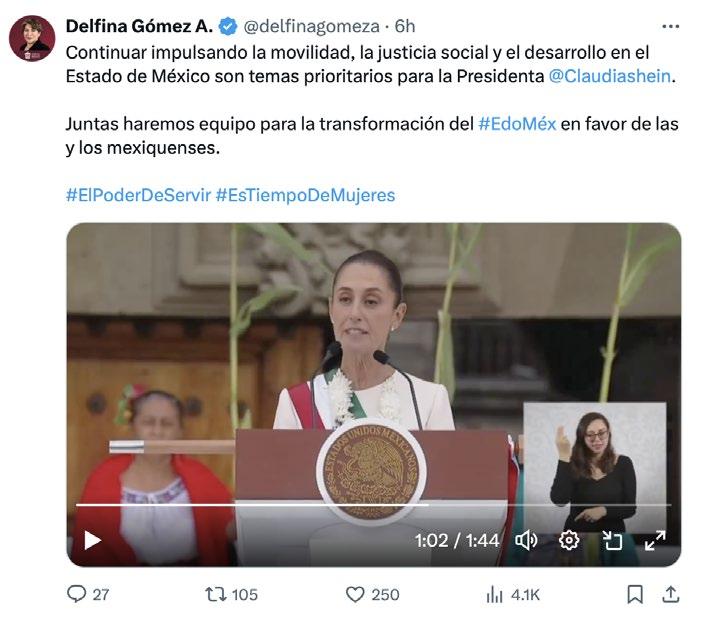The height and width of the screenshot is (619, 702).
Task: Open the @delfinagomeza handle
Action: [312, 26]
